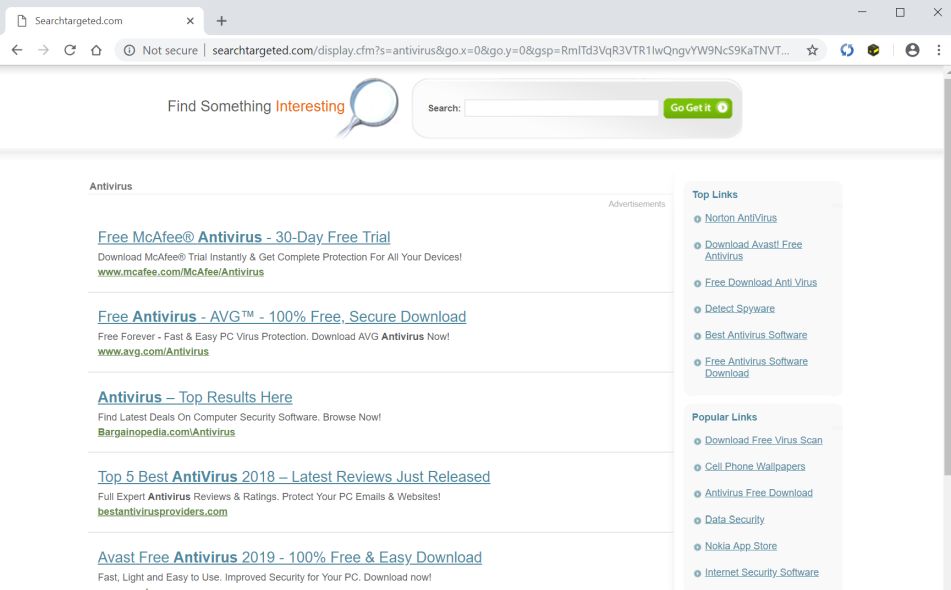The width and height of the screenshot is (951, 590).
Task: Open Bargainopedia.com\Antivirus URL link
Action: [x=166, y=432]
